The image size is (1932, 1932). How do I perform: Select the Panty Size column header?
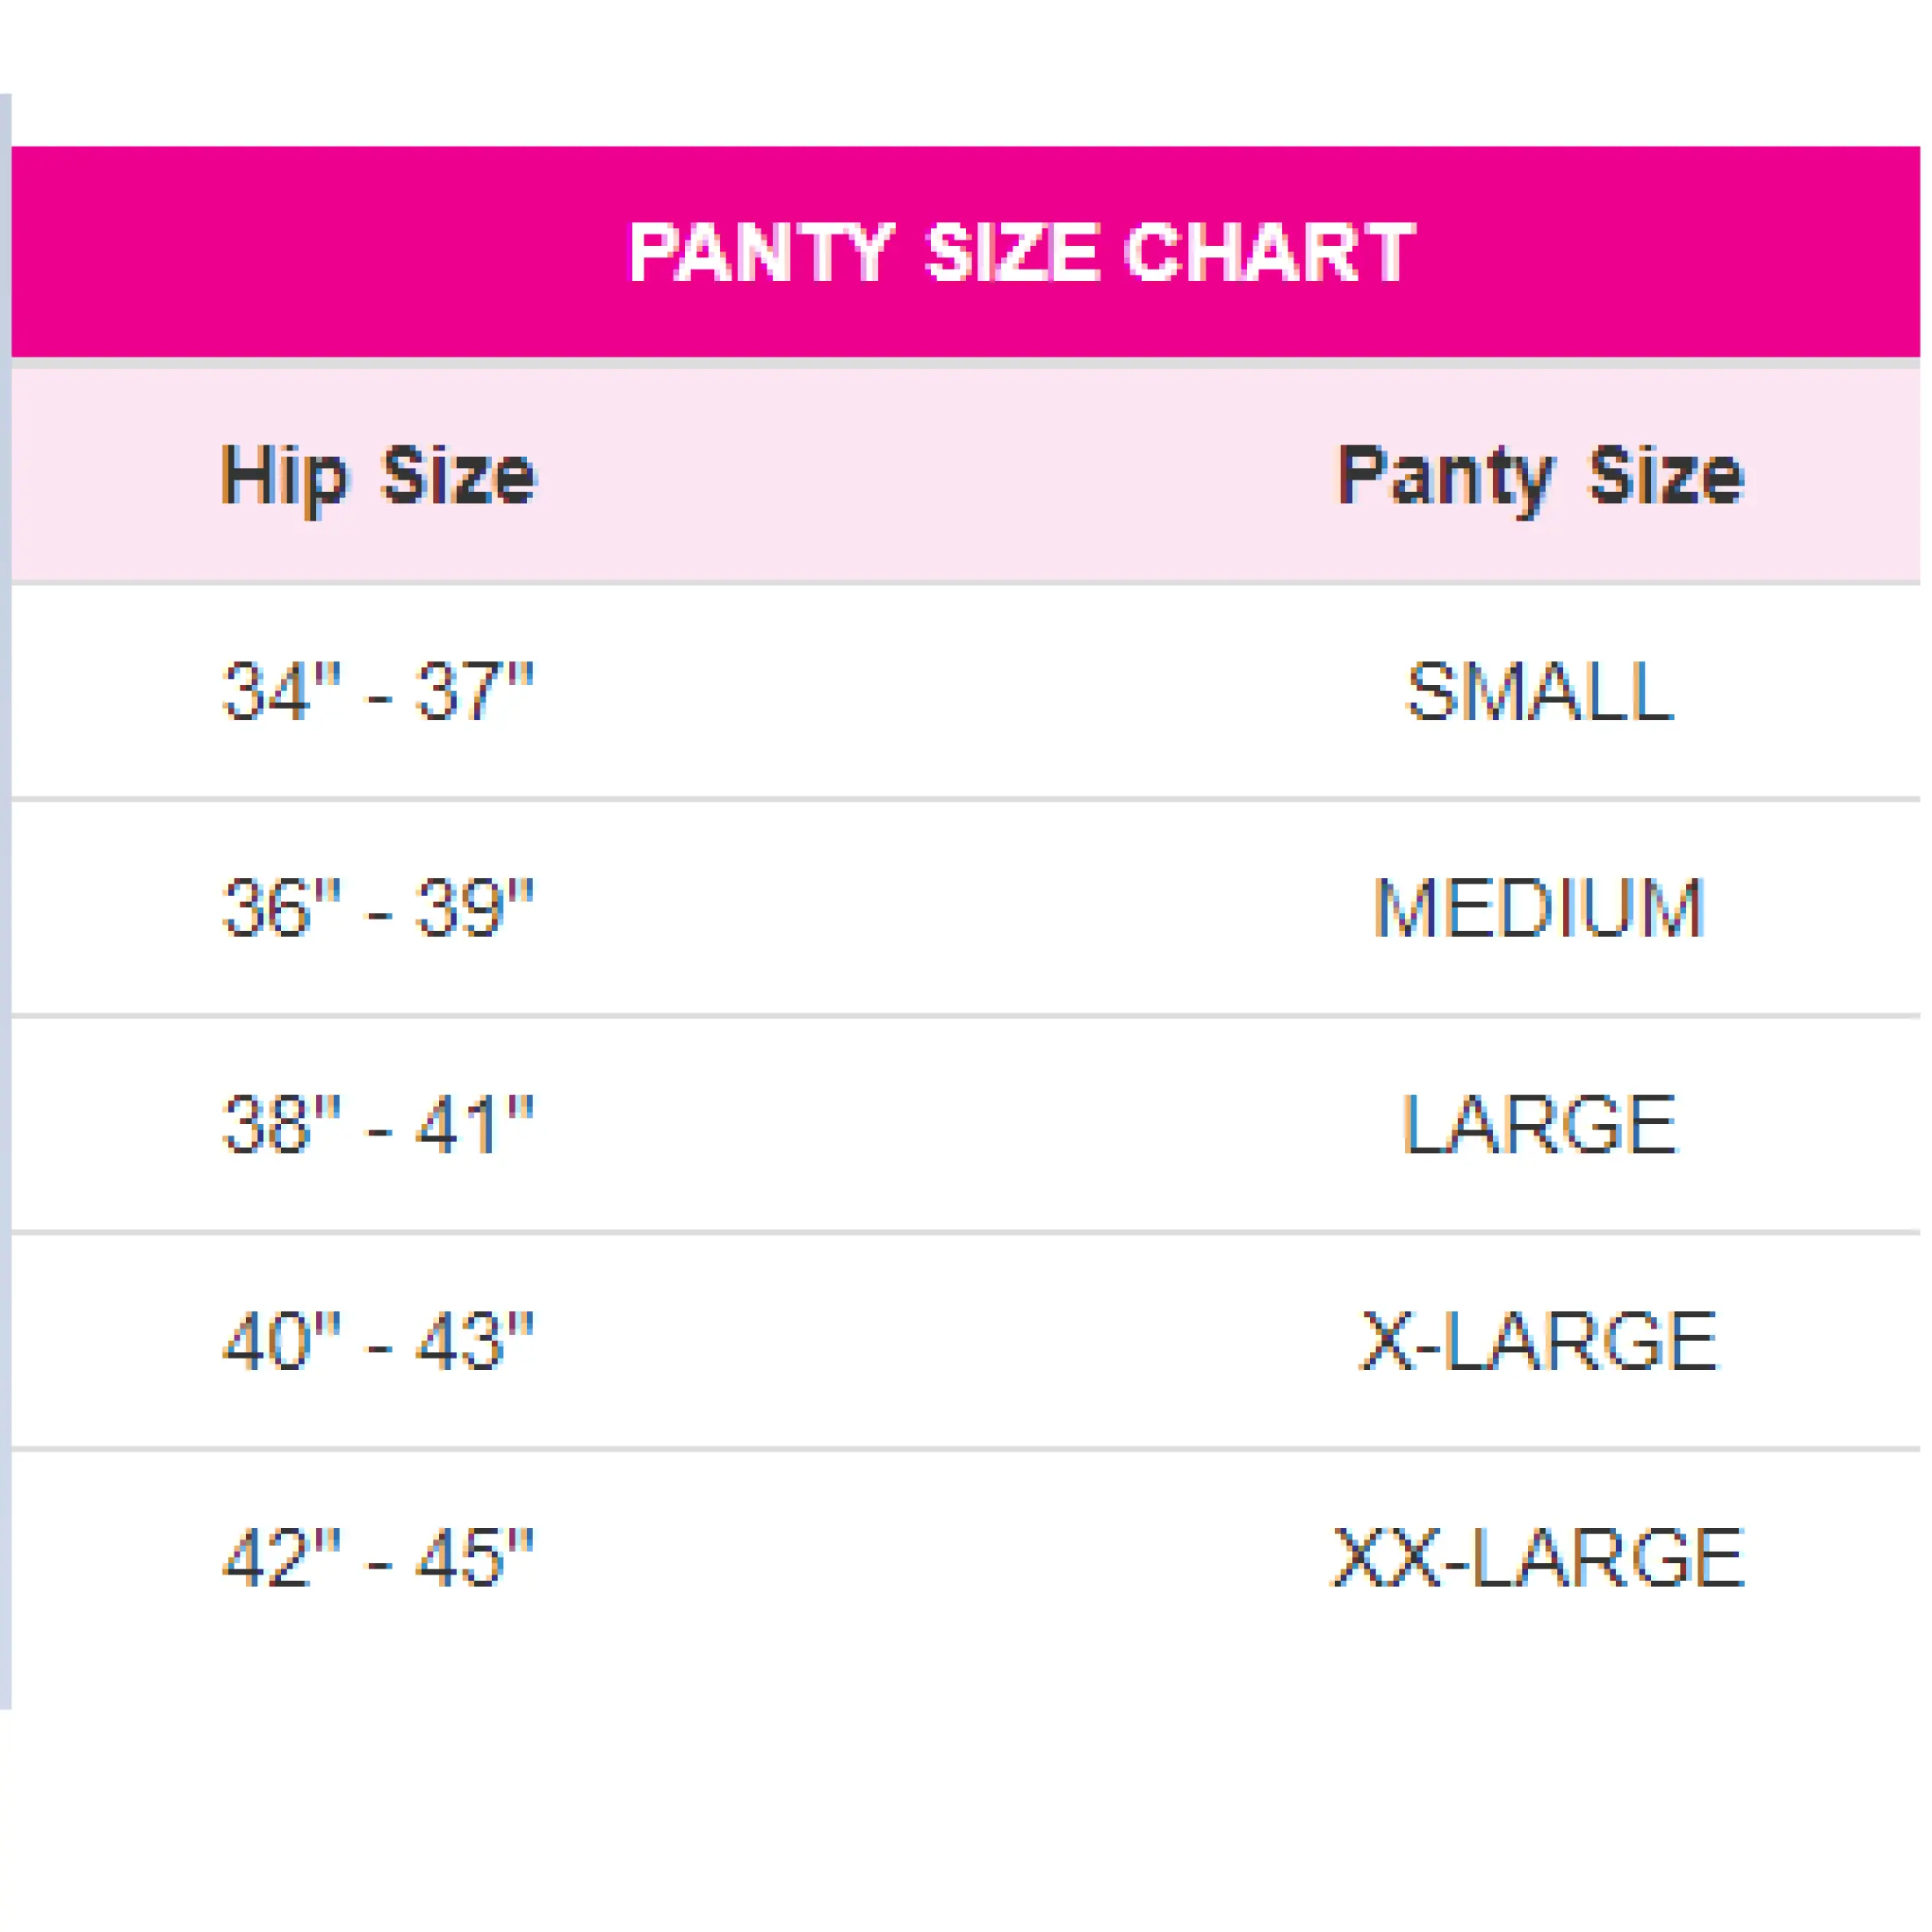coord(1540,476)
